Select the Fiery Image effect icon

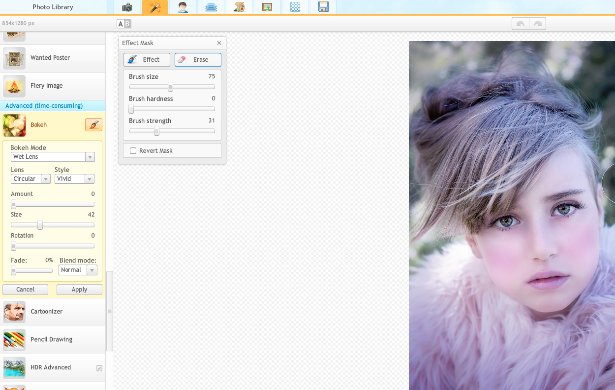(15, 86)
